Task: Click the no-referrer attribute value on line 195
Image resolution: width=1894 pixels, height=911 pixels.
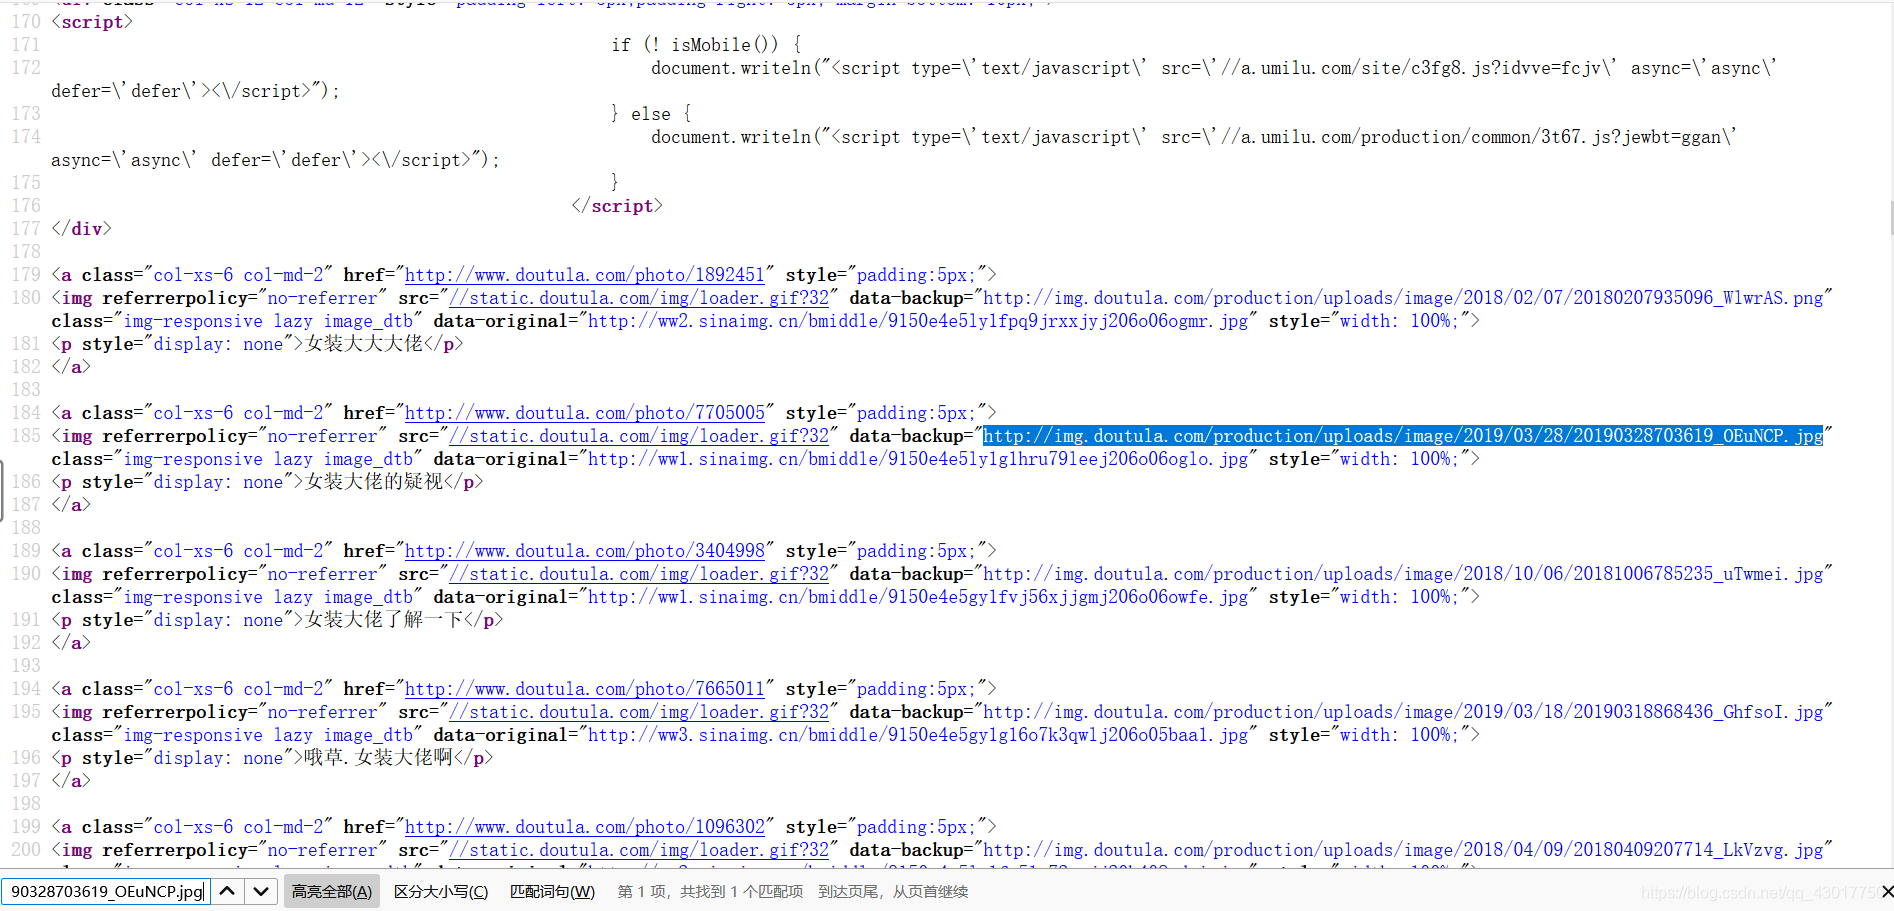Action: (323, 712)
